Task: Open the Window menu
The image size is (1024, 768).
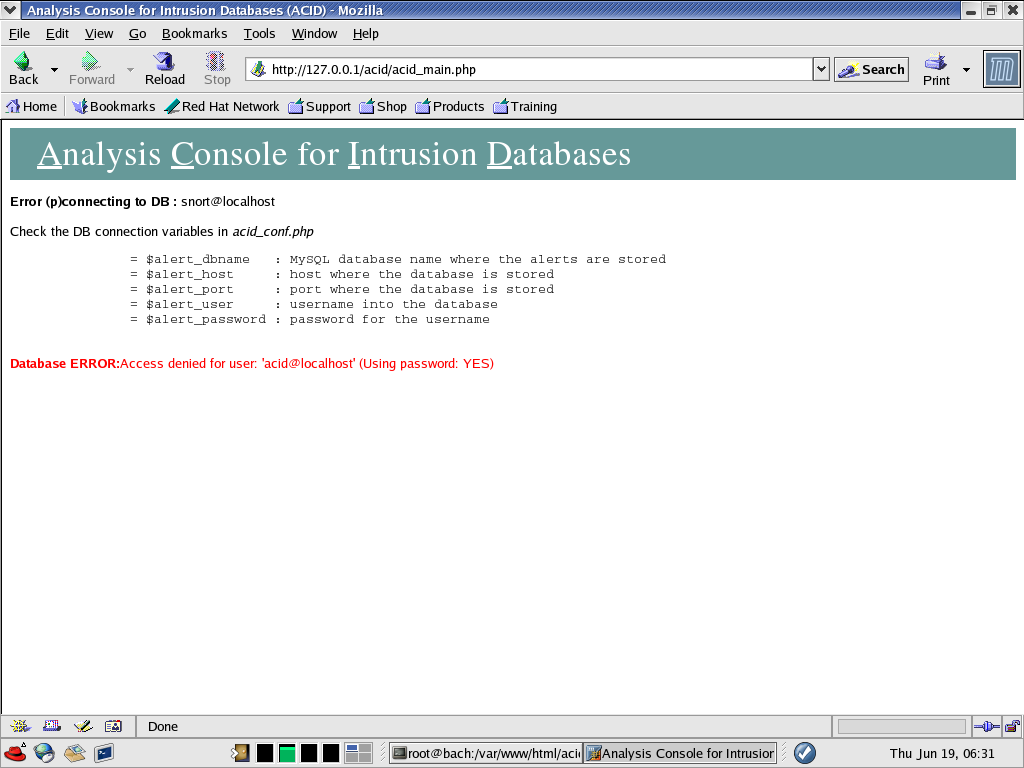Action: (314, 33)
